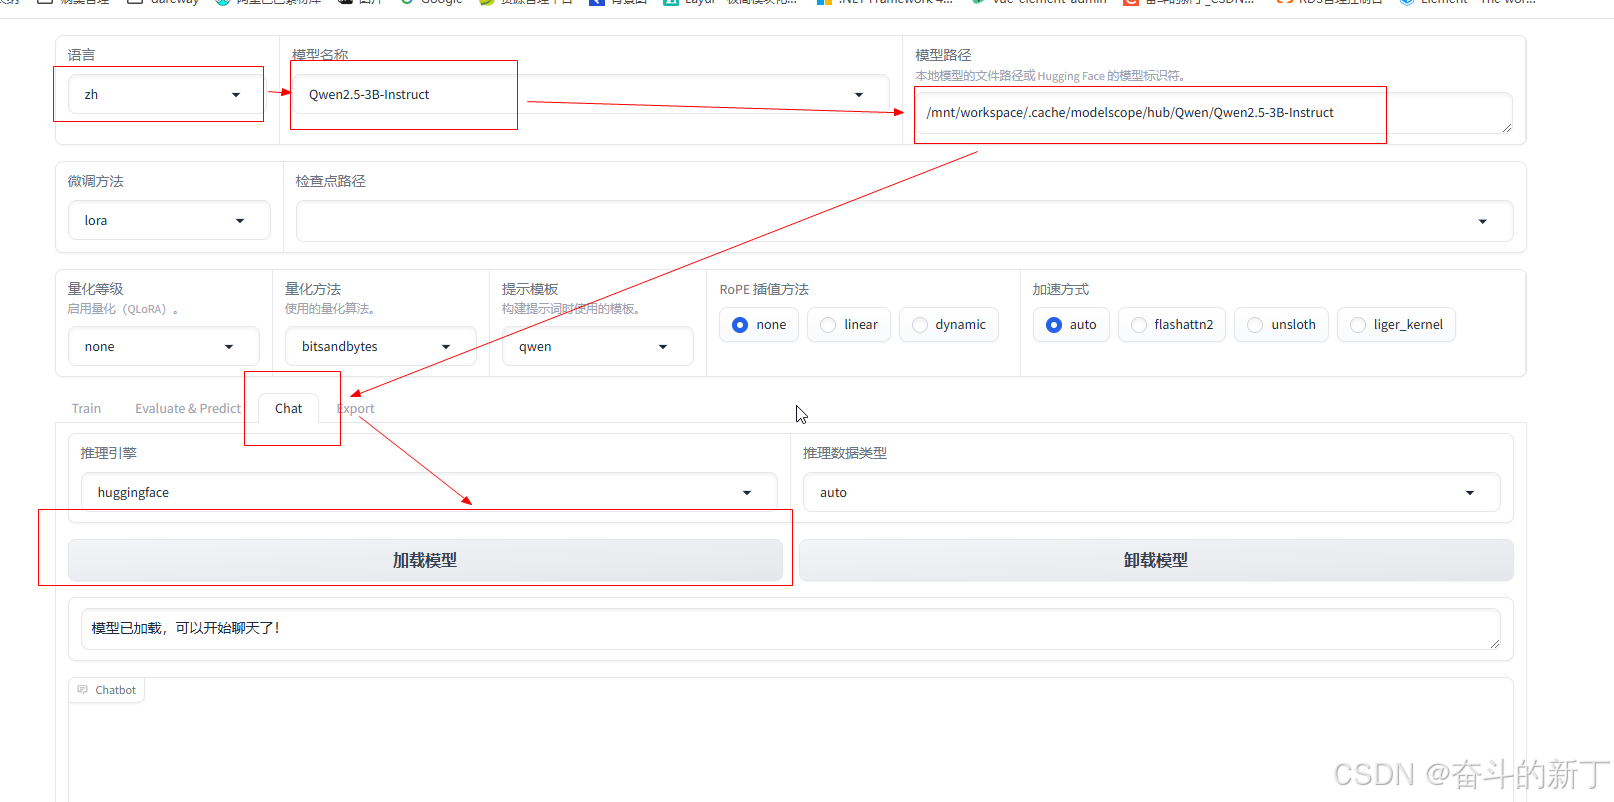Click the model loaded status text box
The width and height of the screenshot is (1614, 802).
[x=790, y=629]
